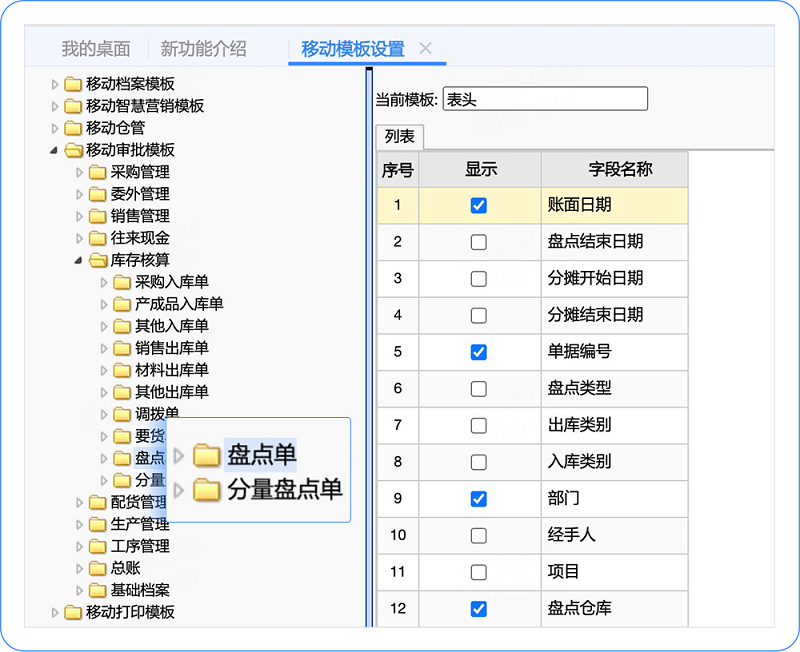Switch to the 我的桌面 tab
Screen dimensions: 800x652
tap(95, 48)
